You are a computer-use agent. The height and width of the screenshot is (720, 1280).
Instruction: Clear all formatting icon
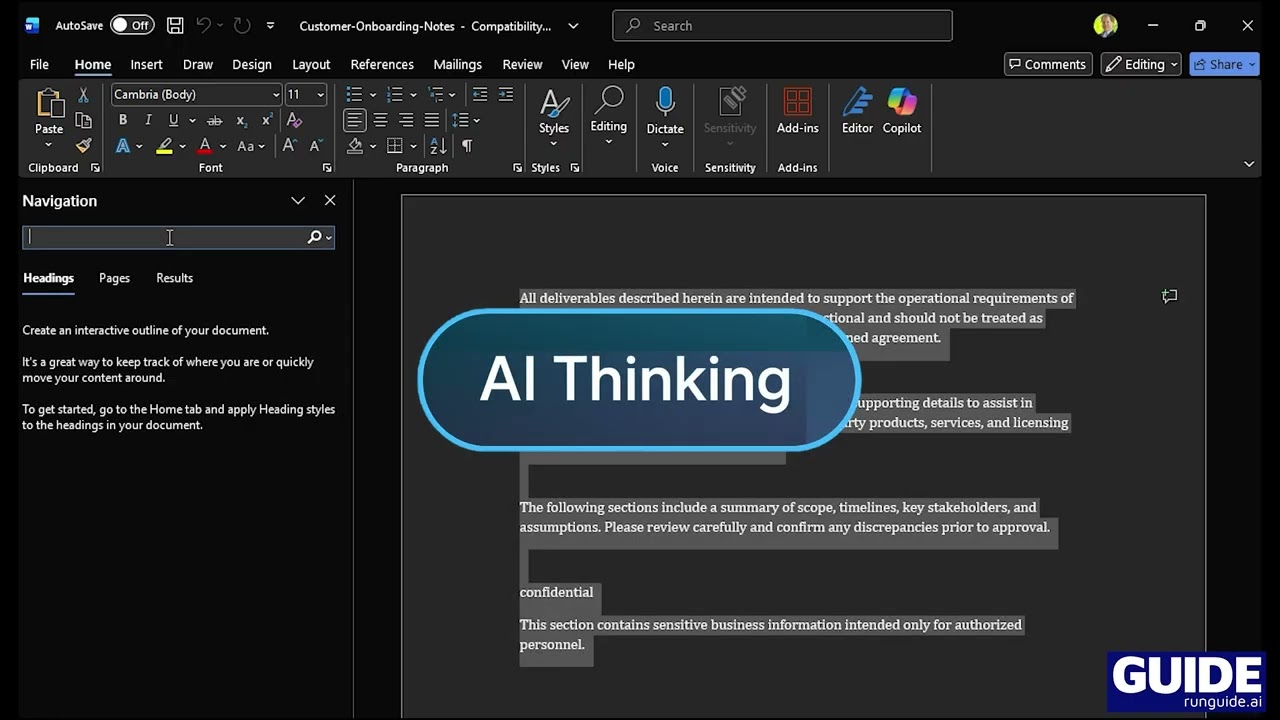294,120
